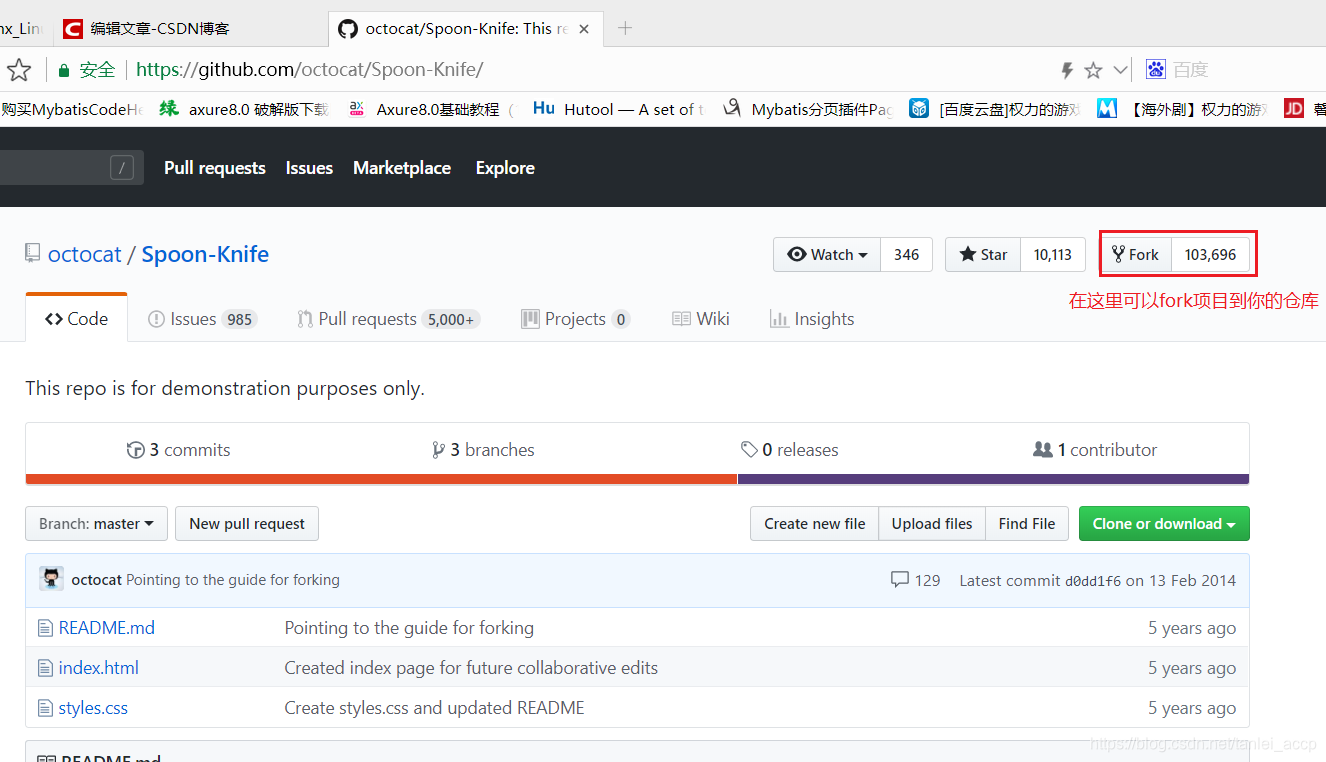Open Explore in GitHub header
The height and width of the screenshot is (762, 1326).
point(505,168)
